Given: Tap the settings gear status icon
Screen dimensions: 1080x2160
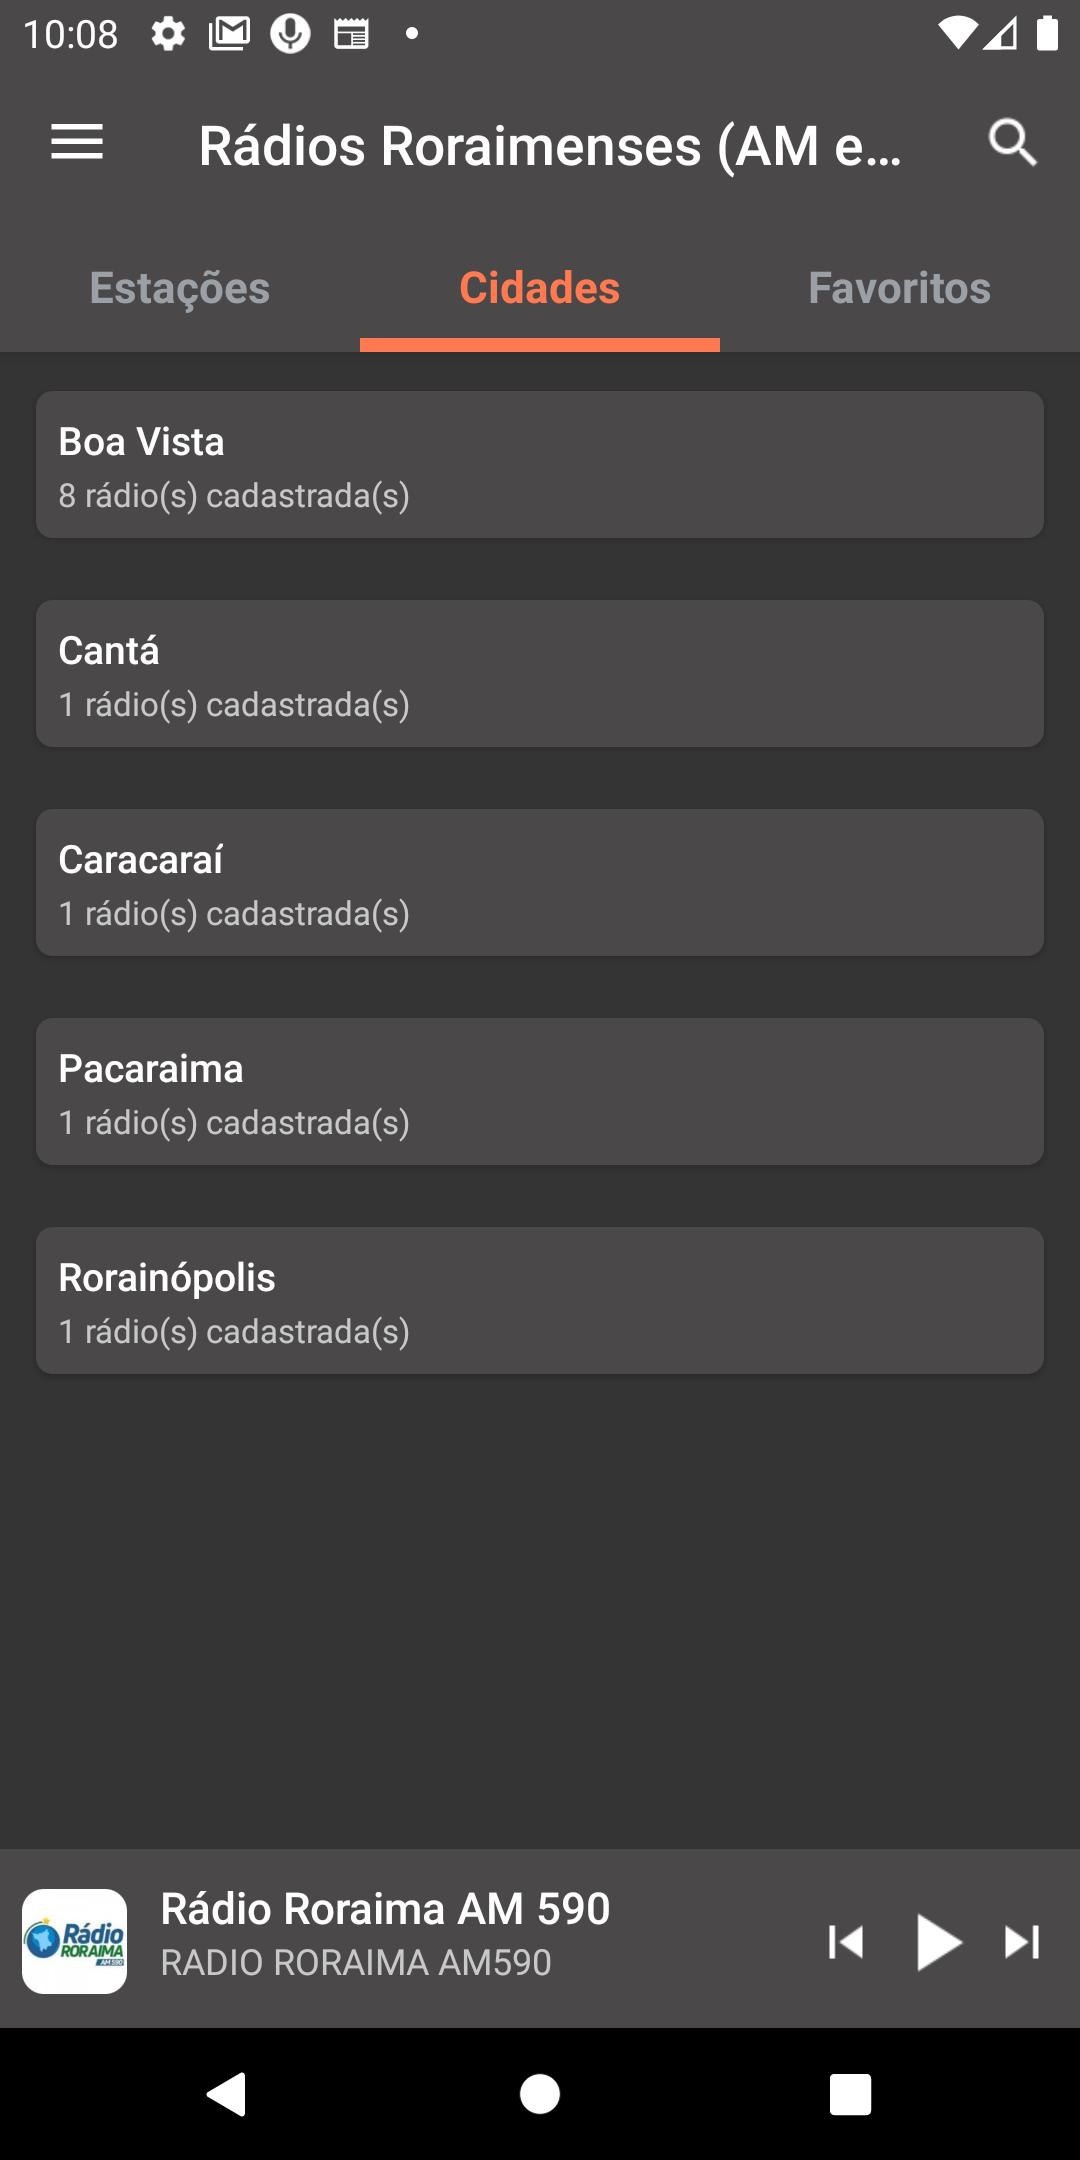Looking at the screenshot, I should point(168,35).
